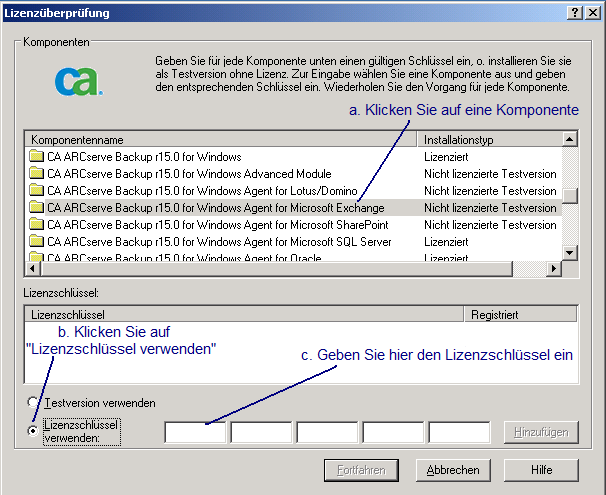Click folder icon of Agent for Microsoft SQL Server row
606x495 pixels.
(x=36, y=242)
